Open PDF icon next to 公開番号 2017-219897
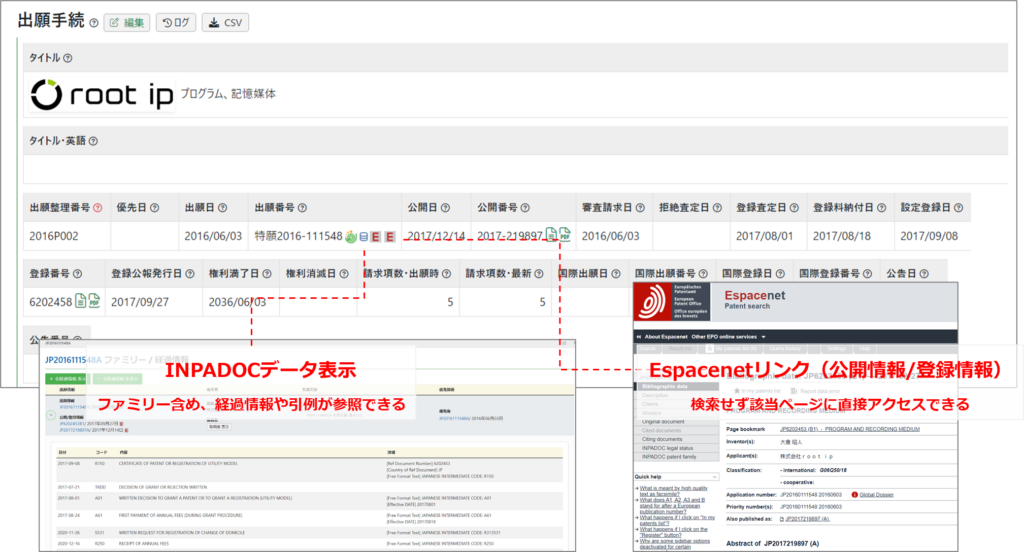 coord(565,236)
